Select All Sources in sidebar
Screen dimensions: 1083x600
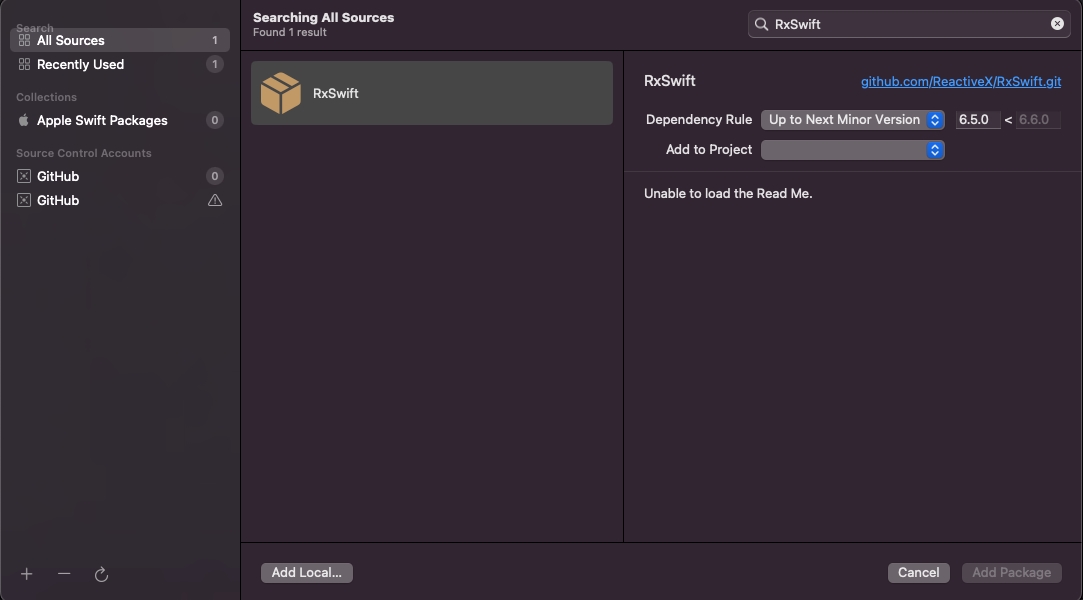[71, 40]
